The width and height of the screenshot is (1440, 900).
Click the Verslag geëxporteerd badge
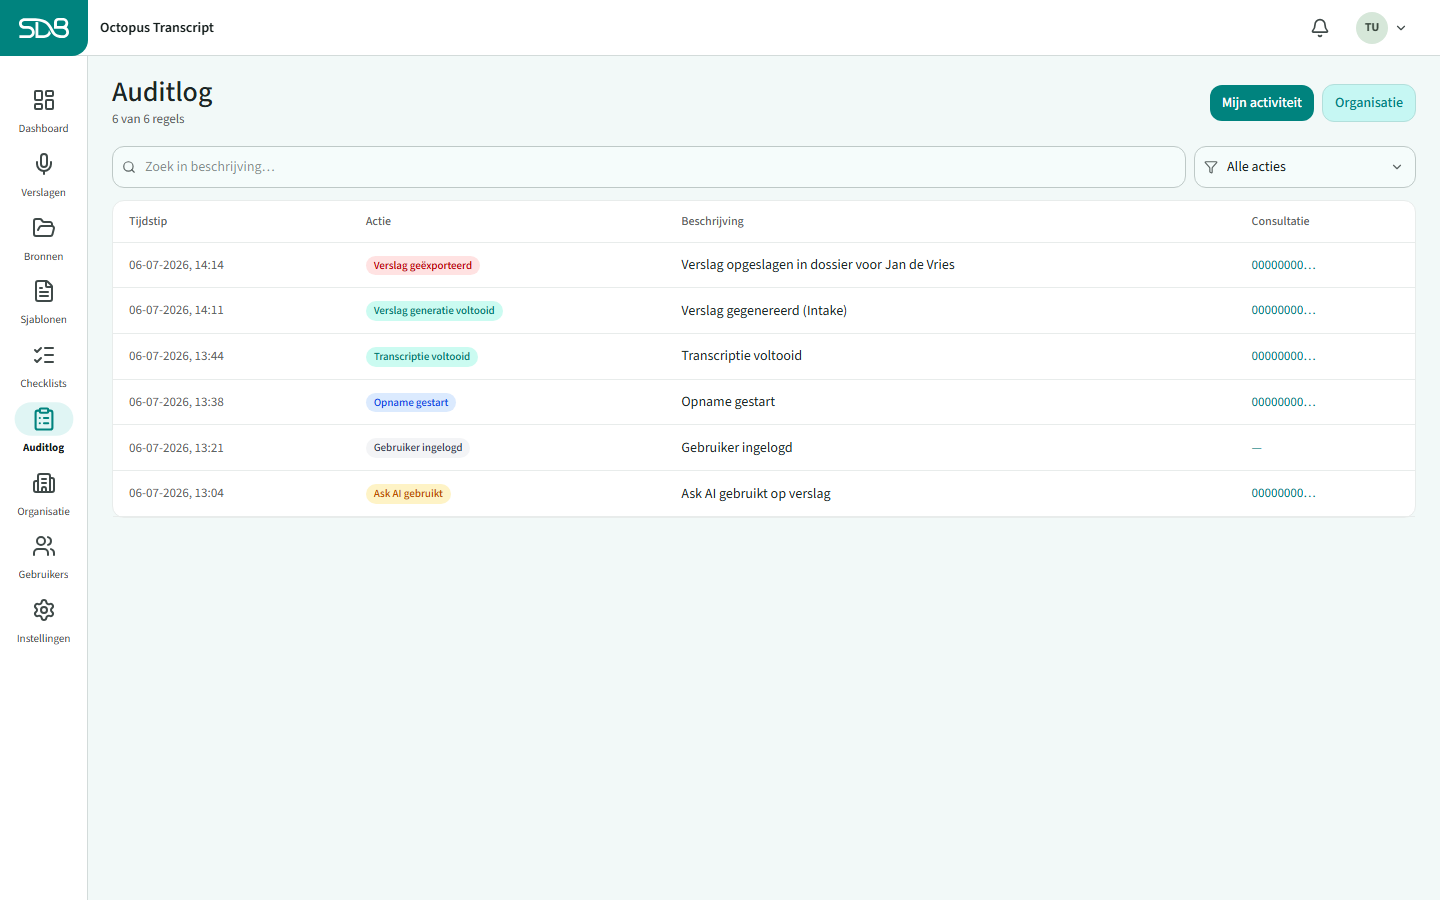coord(423,265)
